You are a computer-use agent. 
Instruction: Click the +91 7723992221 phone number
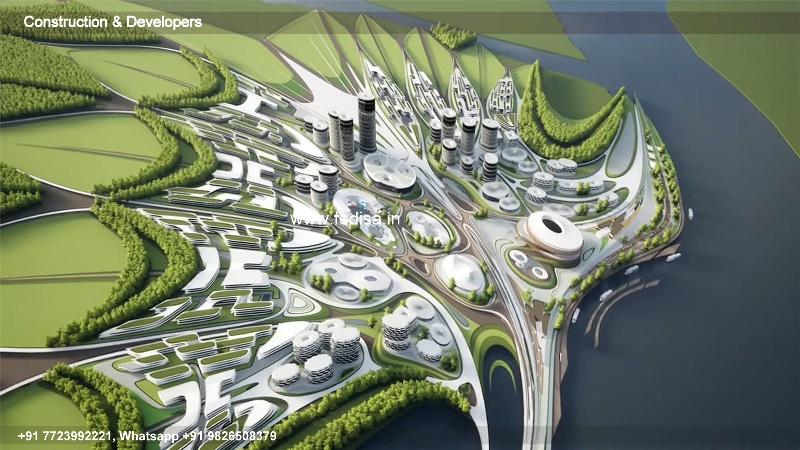[x=67, y=436]
